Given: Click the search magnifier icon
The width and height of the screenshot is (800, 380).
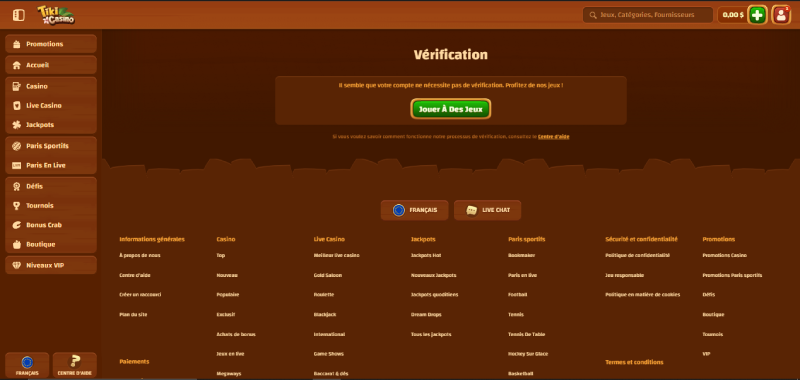Looking at the screenshot, I should click(593, 15).
